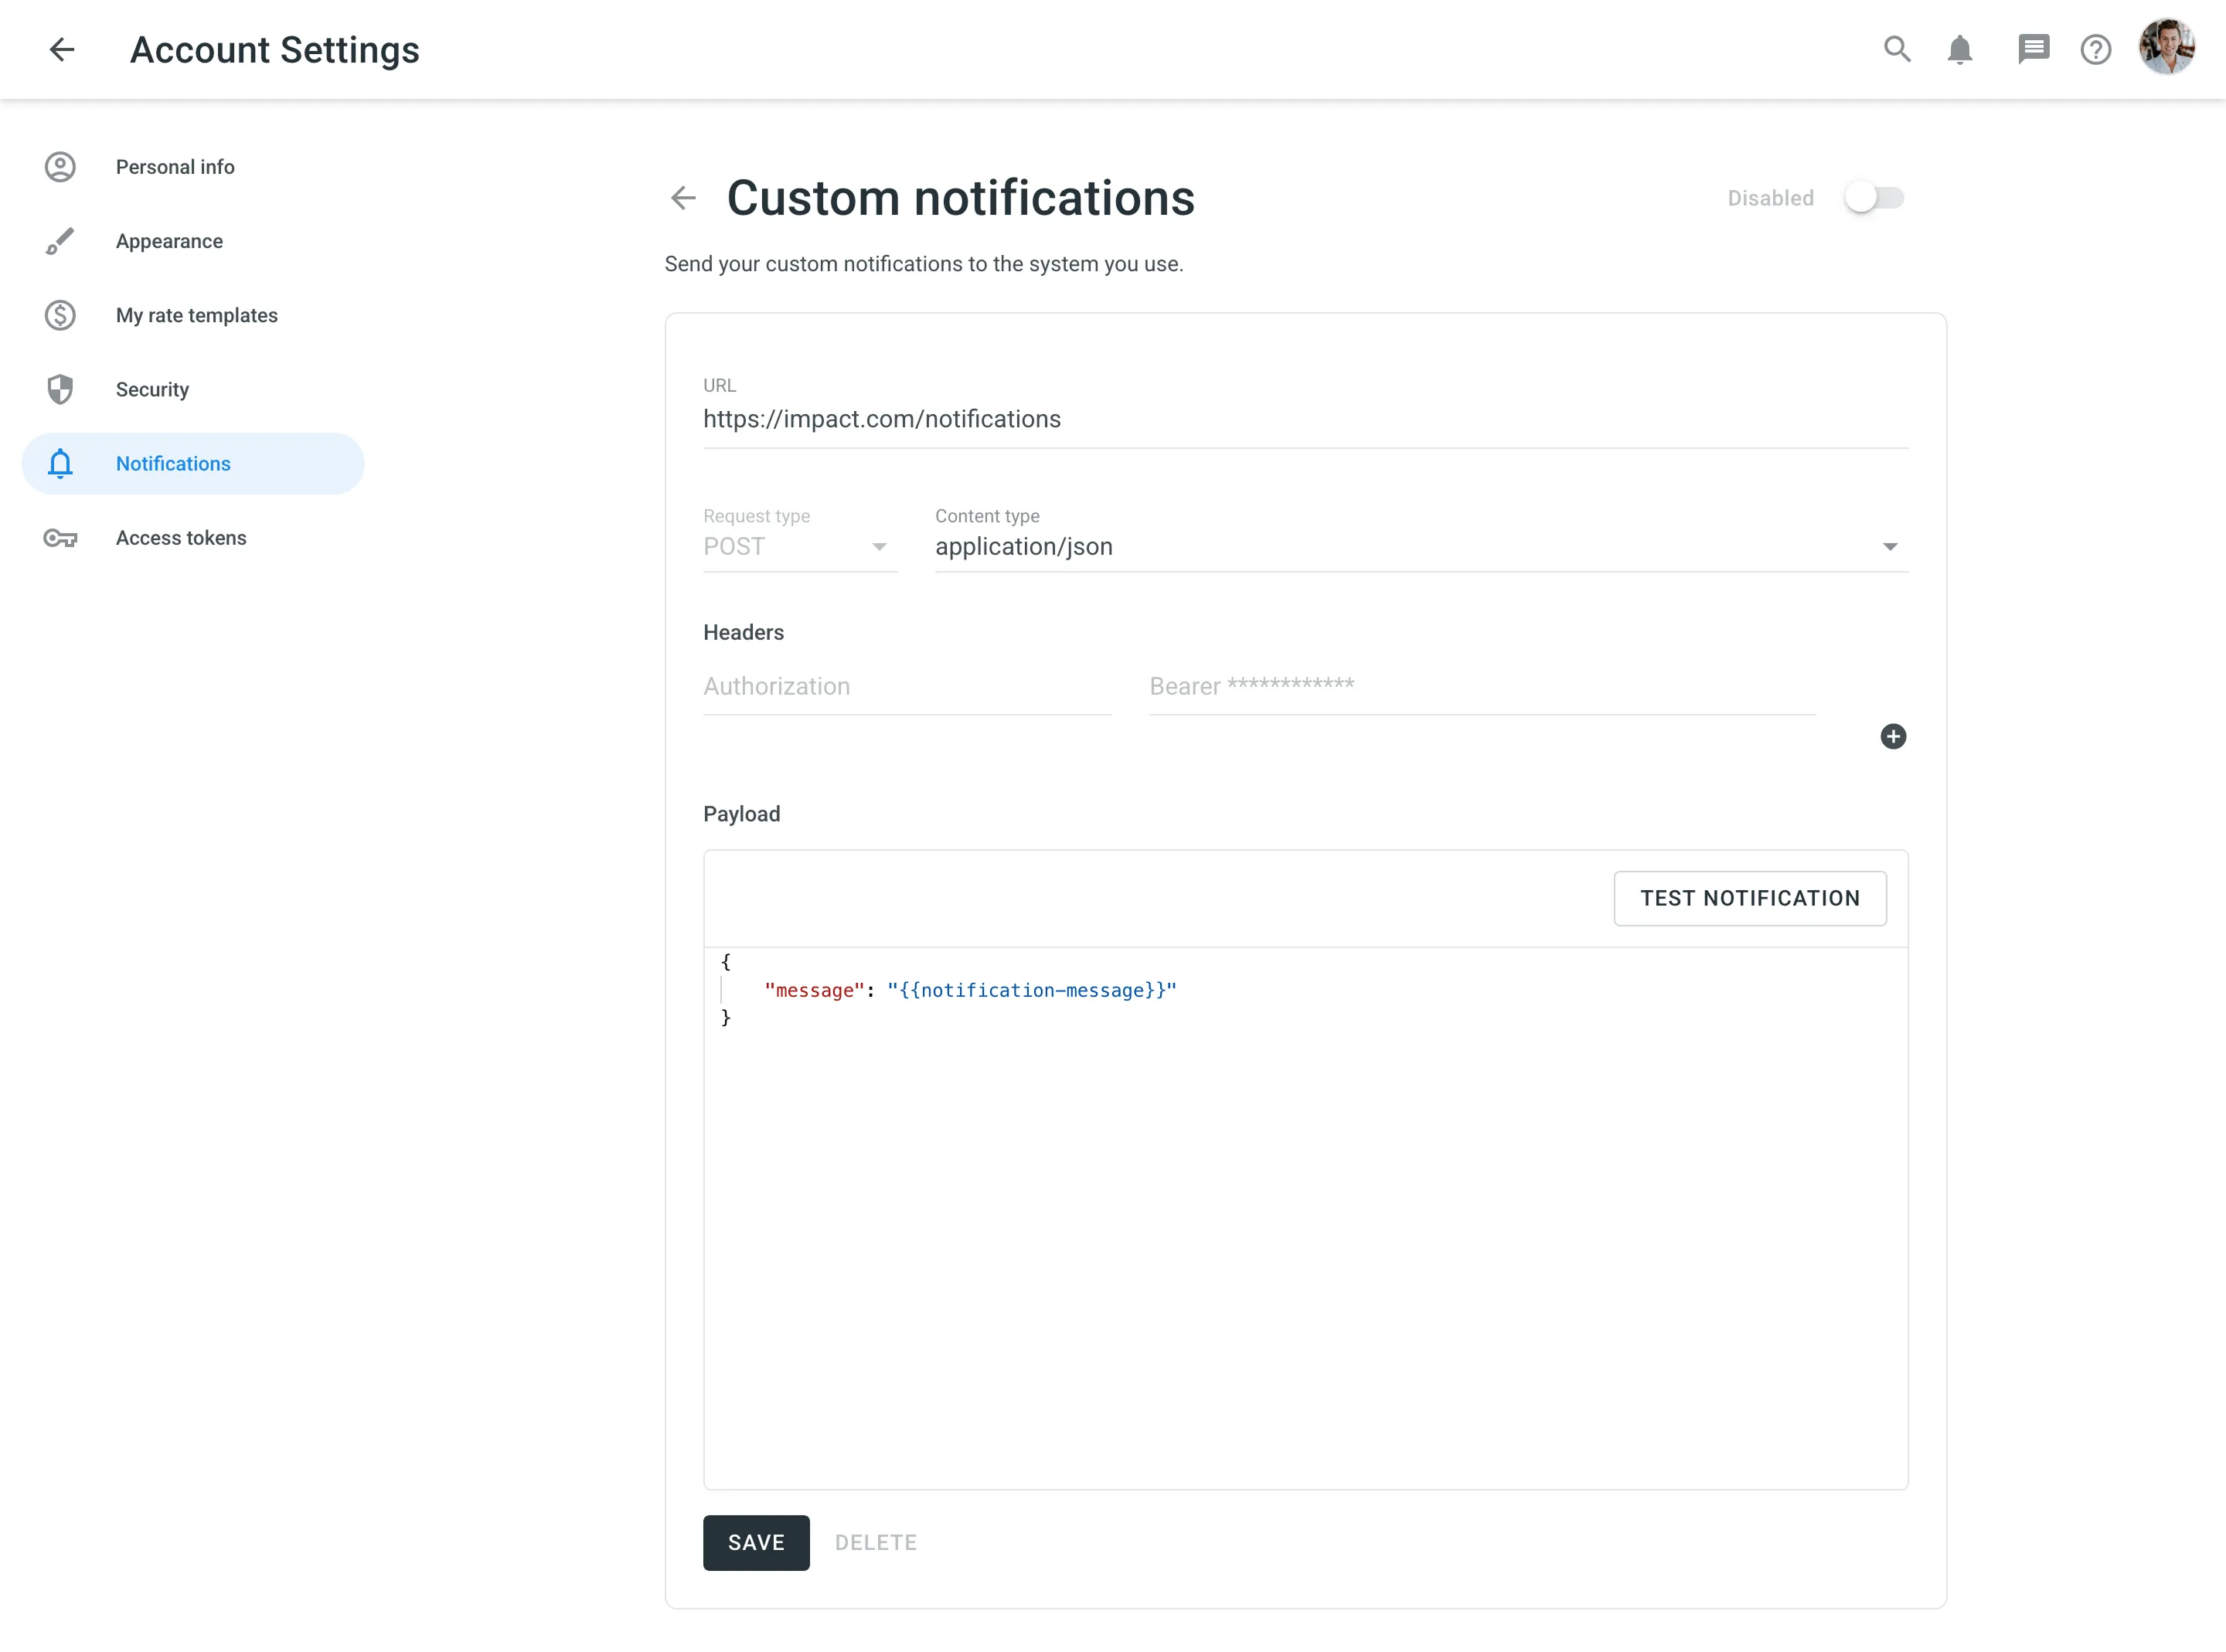Viewport: 2226px width, 1652px height.
Task: Open My rate templates via dollar icon
Action: pyautogui.click(x=60, y=315)
